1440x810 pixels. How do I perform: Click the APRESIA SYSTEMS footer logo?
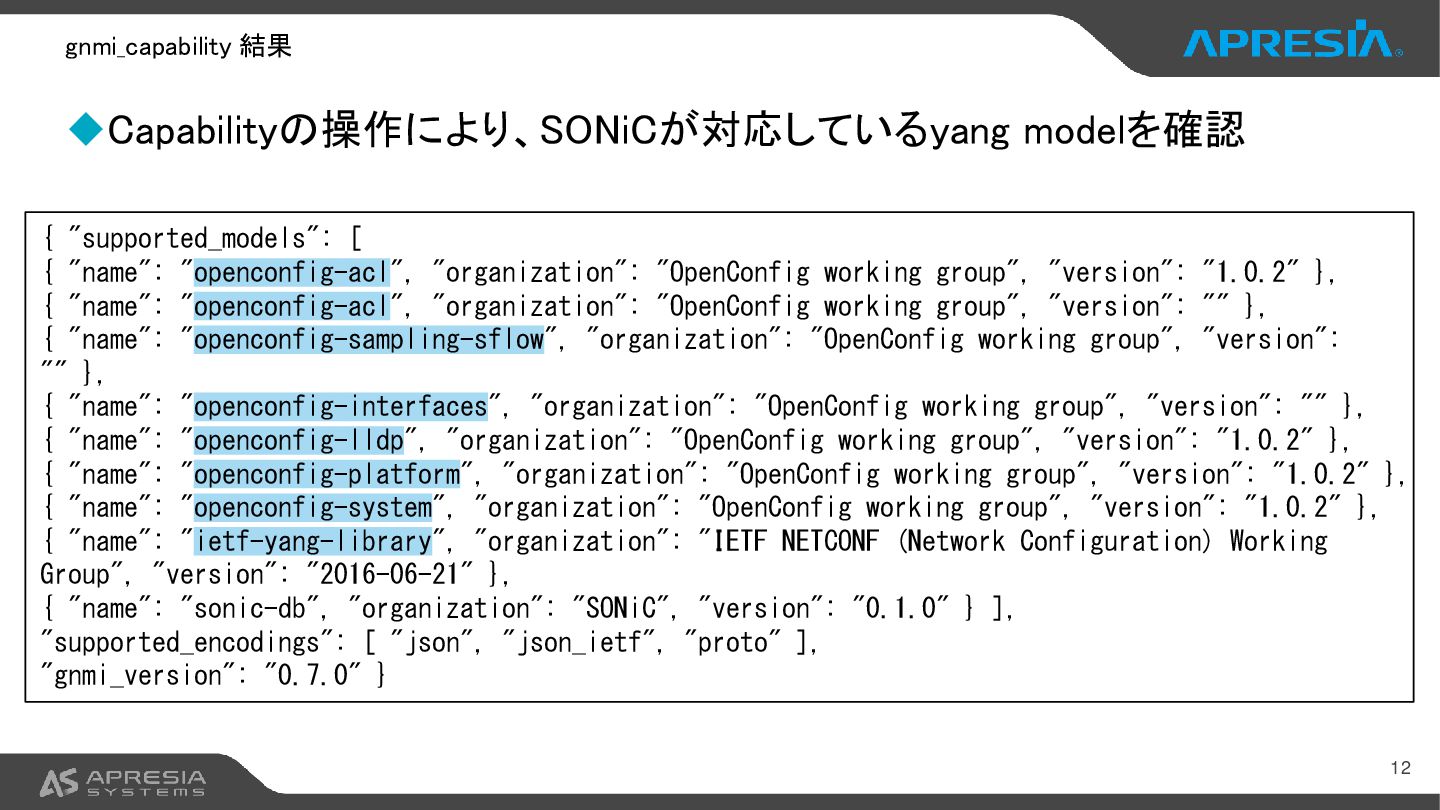pyautogui.click(x=123, y=783)
